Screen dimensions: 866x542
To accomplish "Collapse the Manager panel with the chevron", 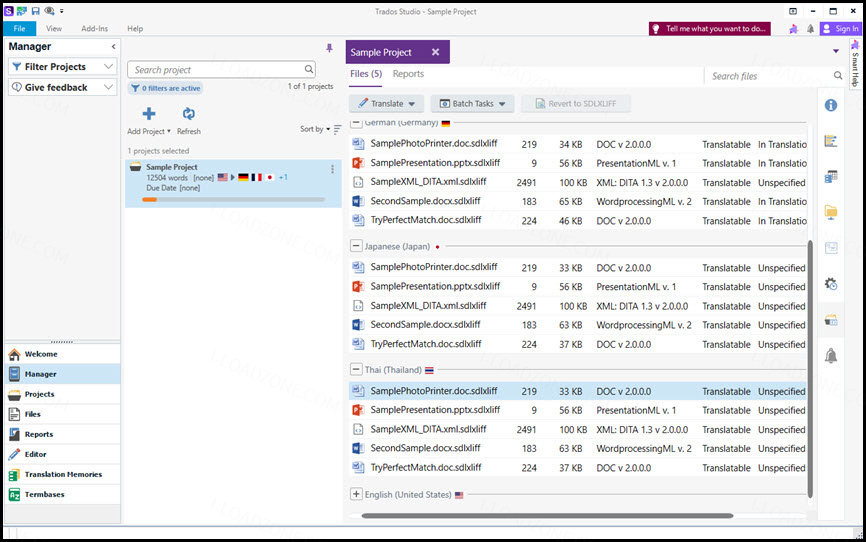I will (113, 46).
